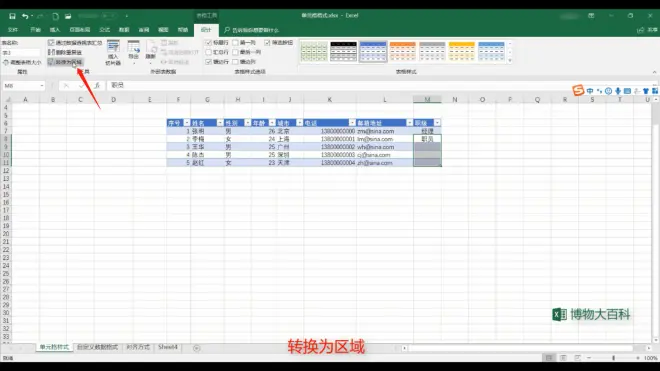Open the Sheet4 sheet tab

[168, 347]
